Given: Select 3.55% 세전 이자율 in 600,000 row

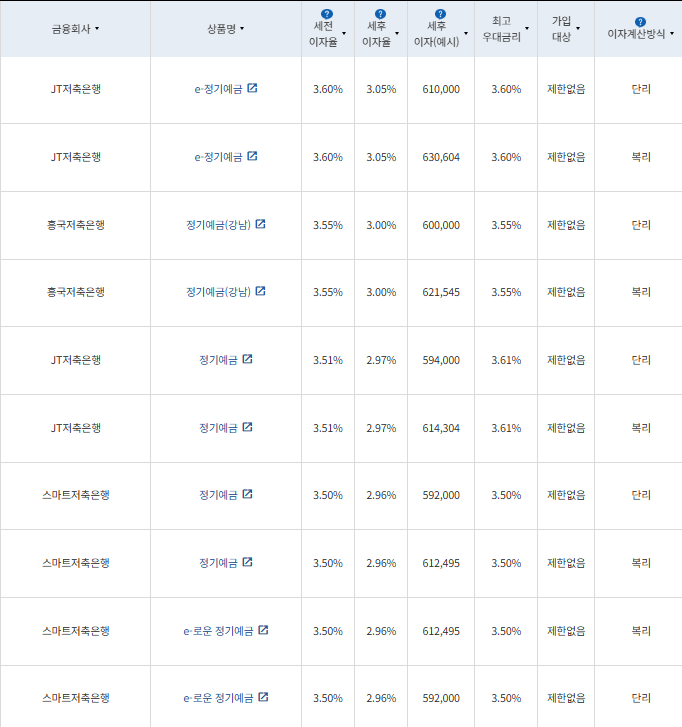Looking at the screenshot, I should 328,225.
